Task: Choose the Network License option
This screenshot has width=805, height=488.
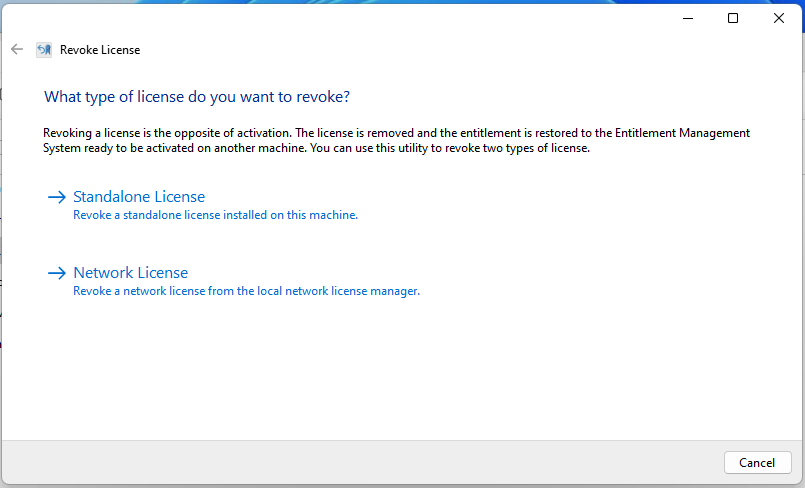Action: click(130, 273)
